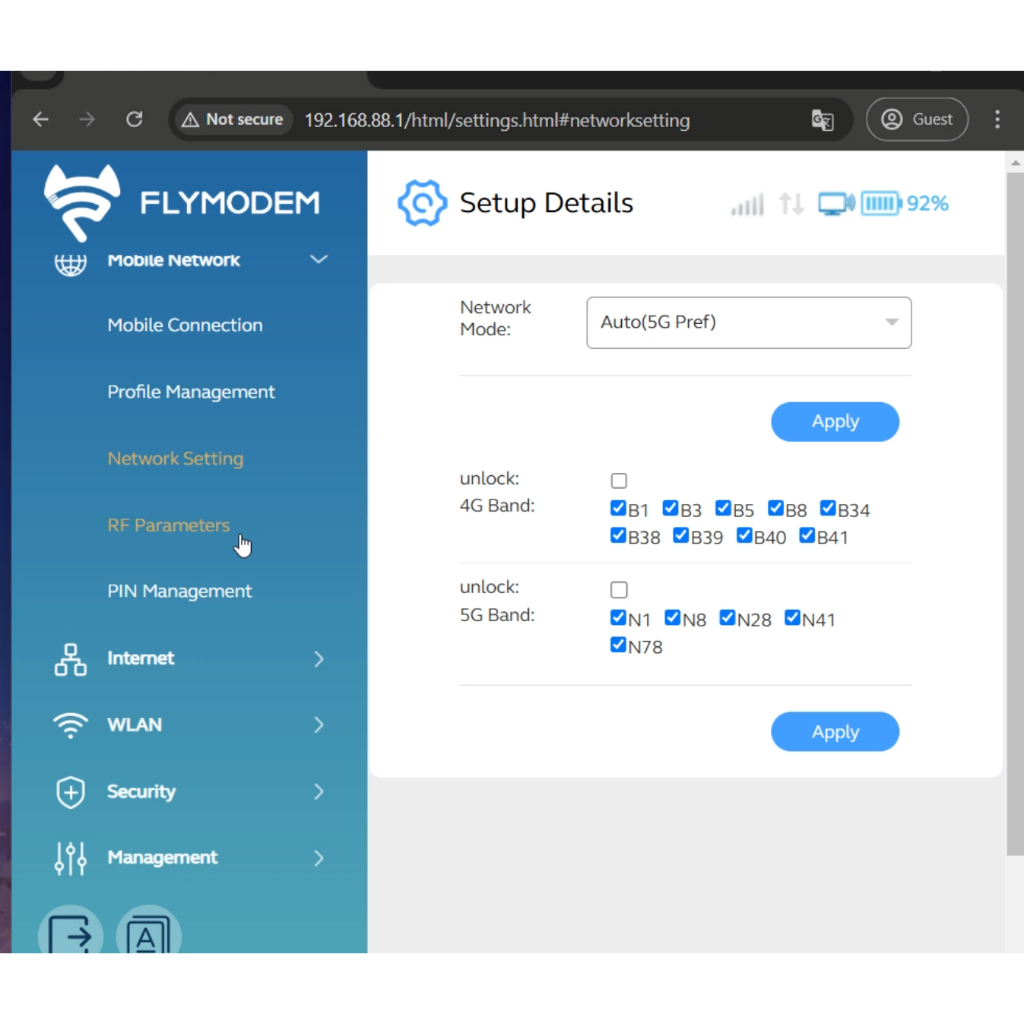This screenshot has height=1024, width=1024.
Task: Click the signal strength bars icon
Action: (747, 205)
